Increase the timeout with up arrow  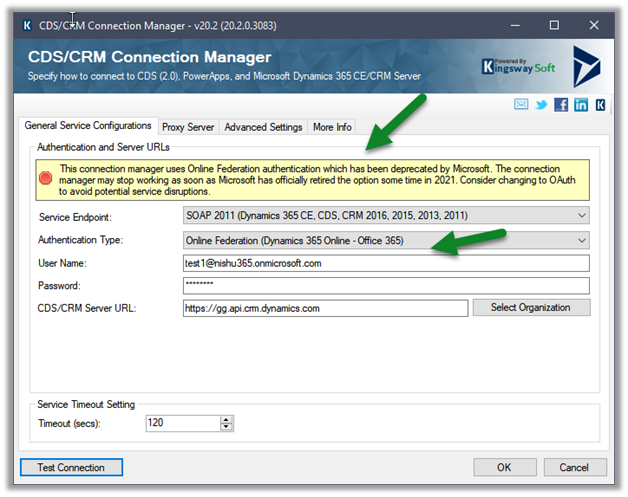(x=227, y=419)
